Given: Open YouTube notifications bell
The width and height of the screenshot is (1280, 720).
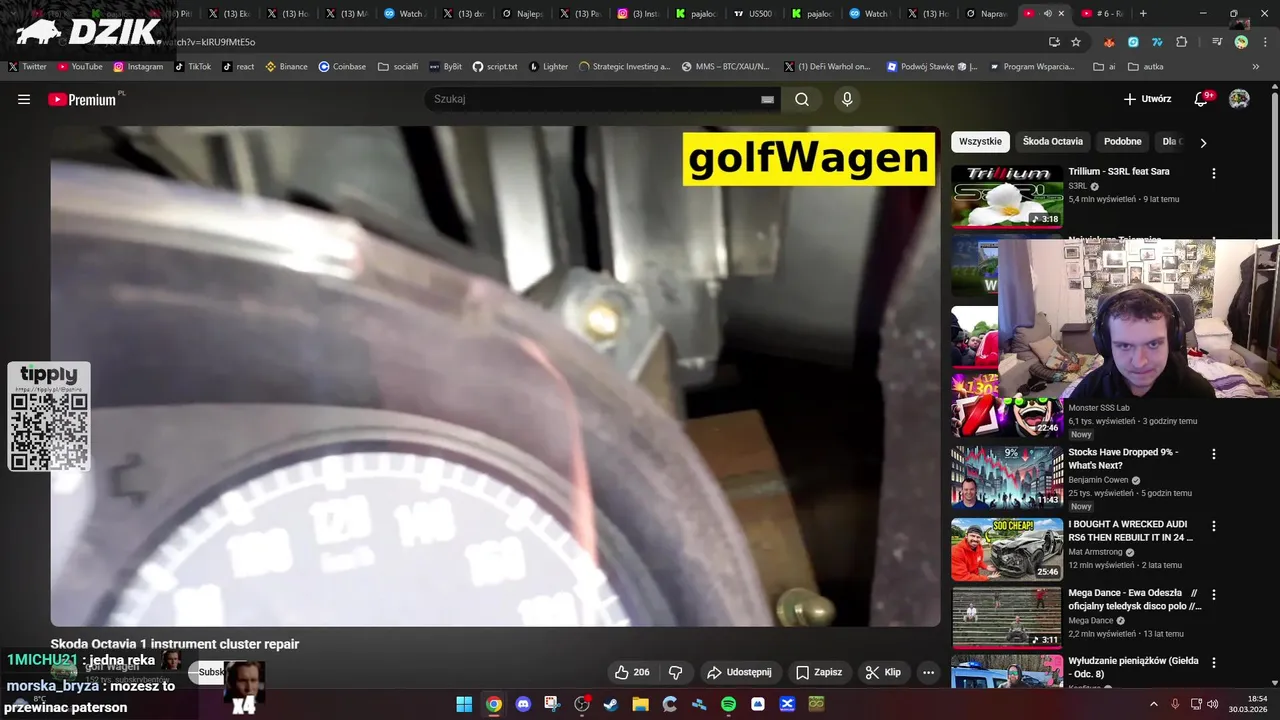Looking at the screenshot, I should click(x=1203, y=99).
